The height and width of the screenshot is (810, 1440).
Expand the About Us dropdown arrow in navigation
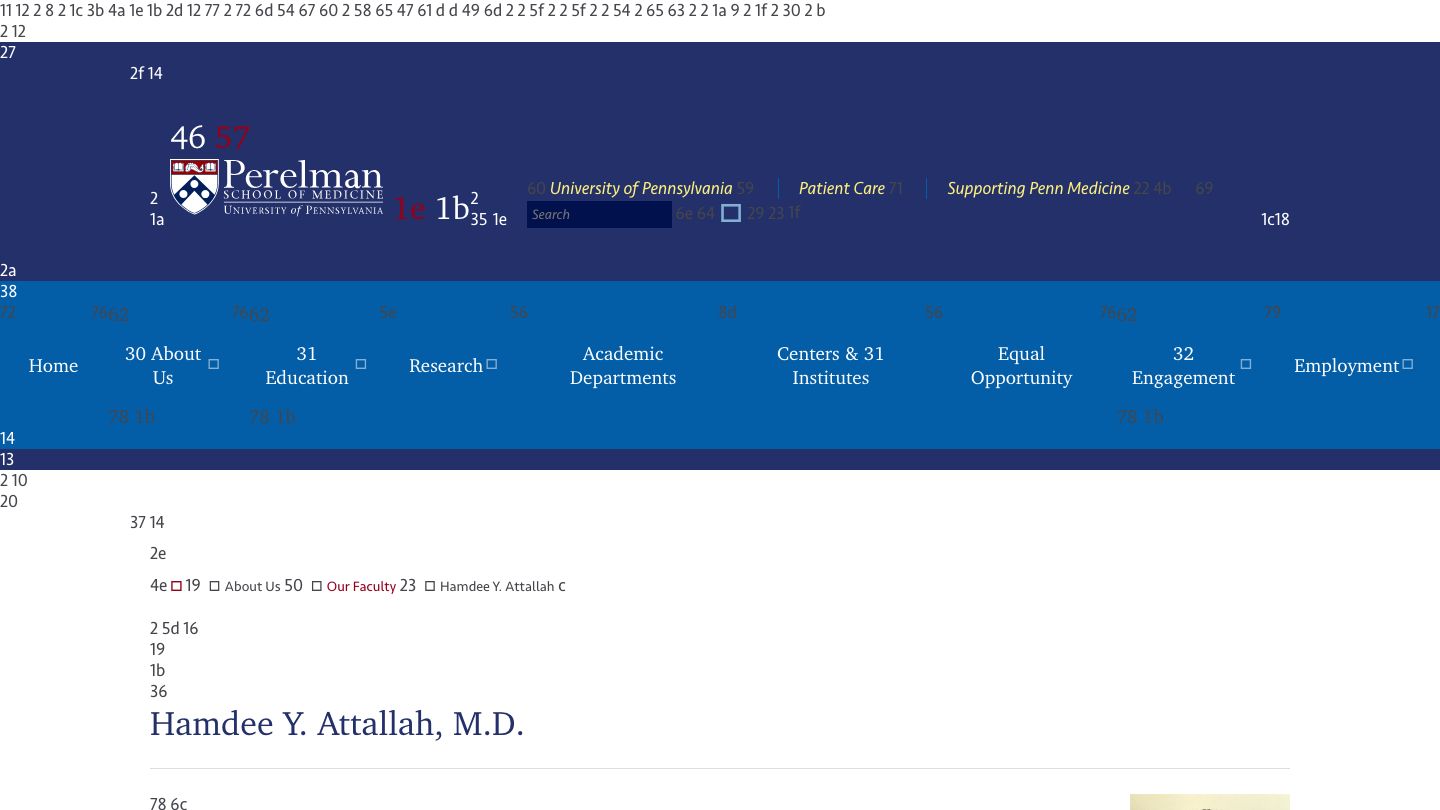pos(213,365)
